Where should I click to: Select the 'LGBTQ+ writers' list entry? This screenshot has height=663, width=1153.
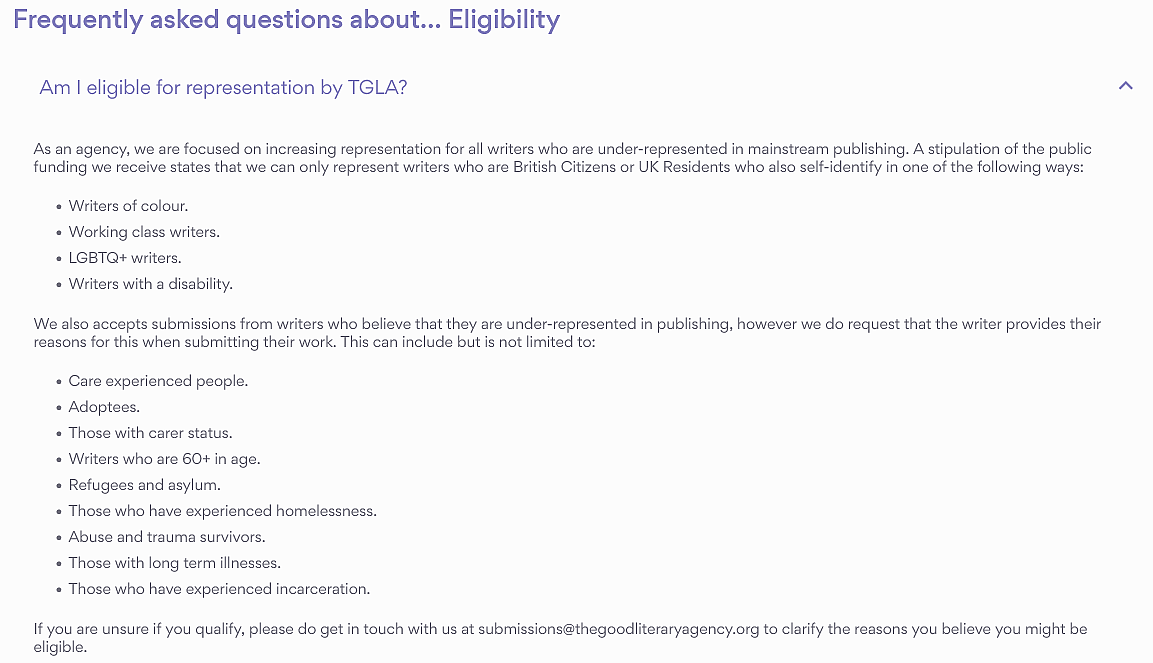(x=125, y=258)
